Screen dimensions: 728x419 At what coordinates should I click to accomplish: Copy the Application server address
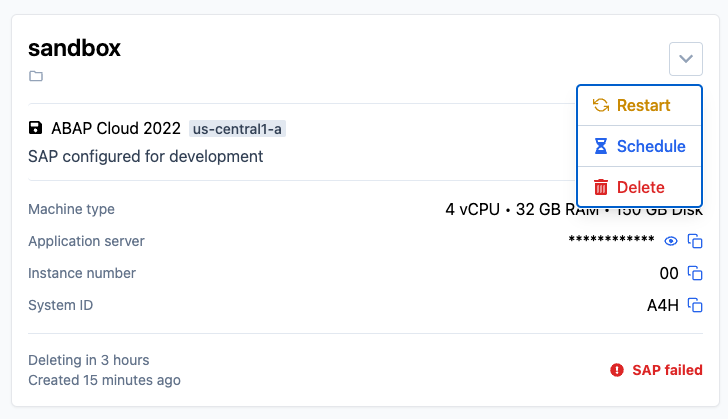tap(695, 241)
